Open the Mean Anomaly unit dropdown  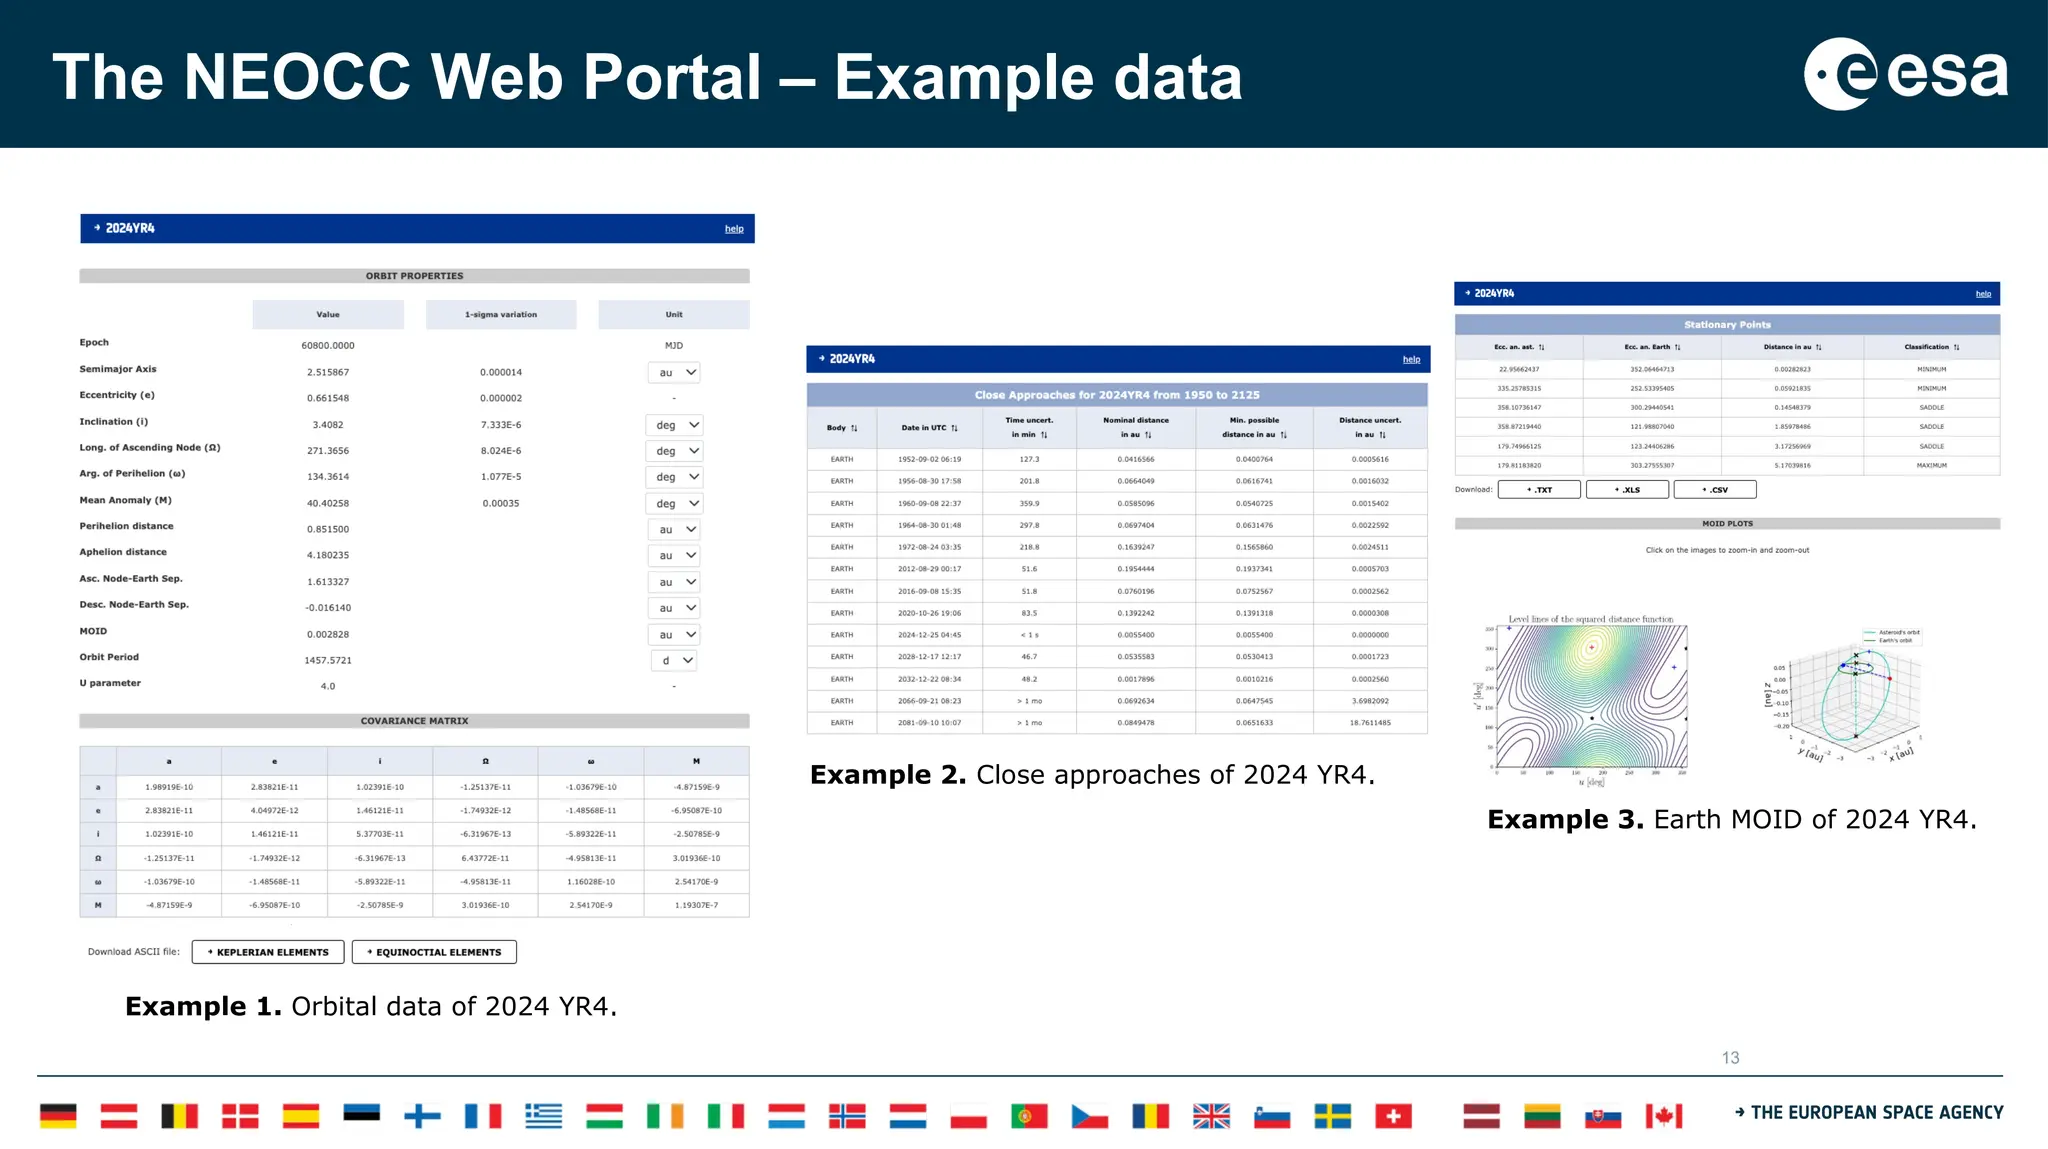[674, 503]
